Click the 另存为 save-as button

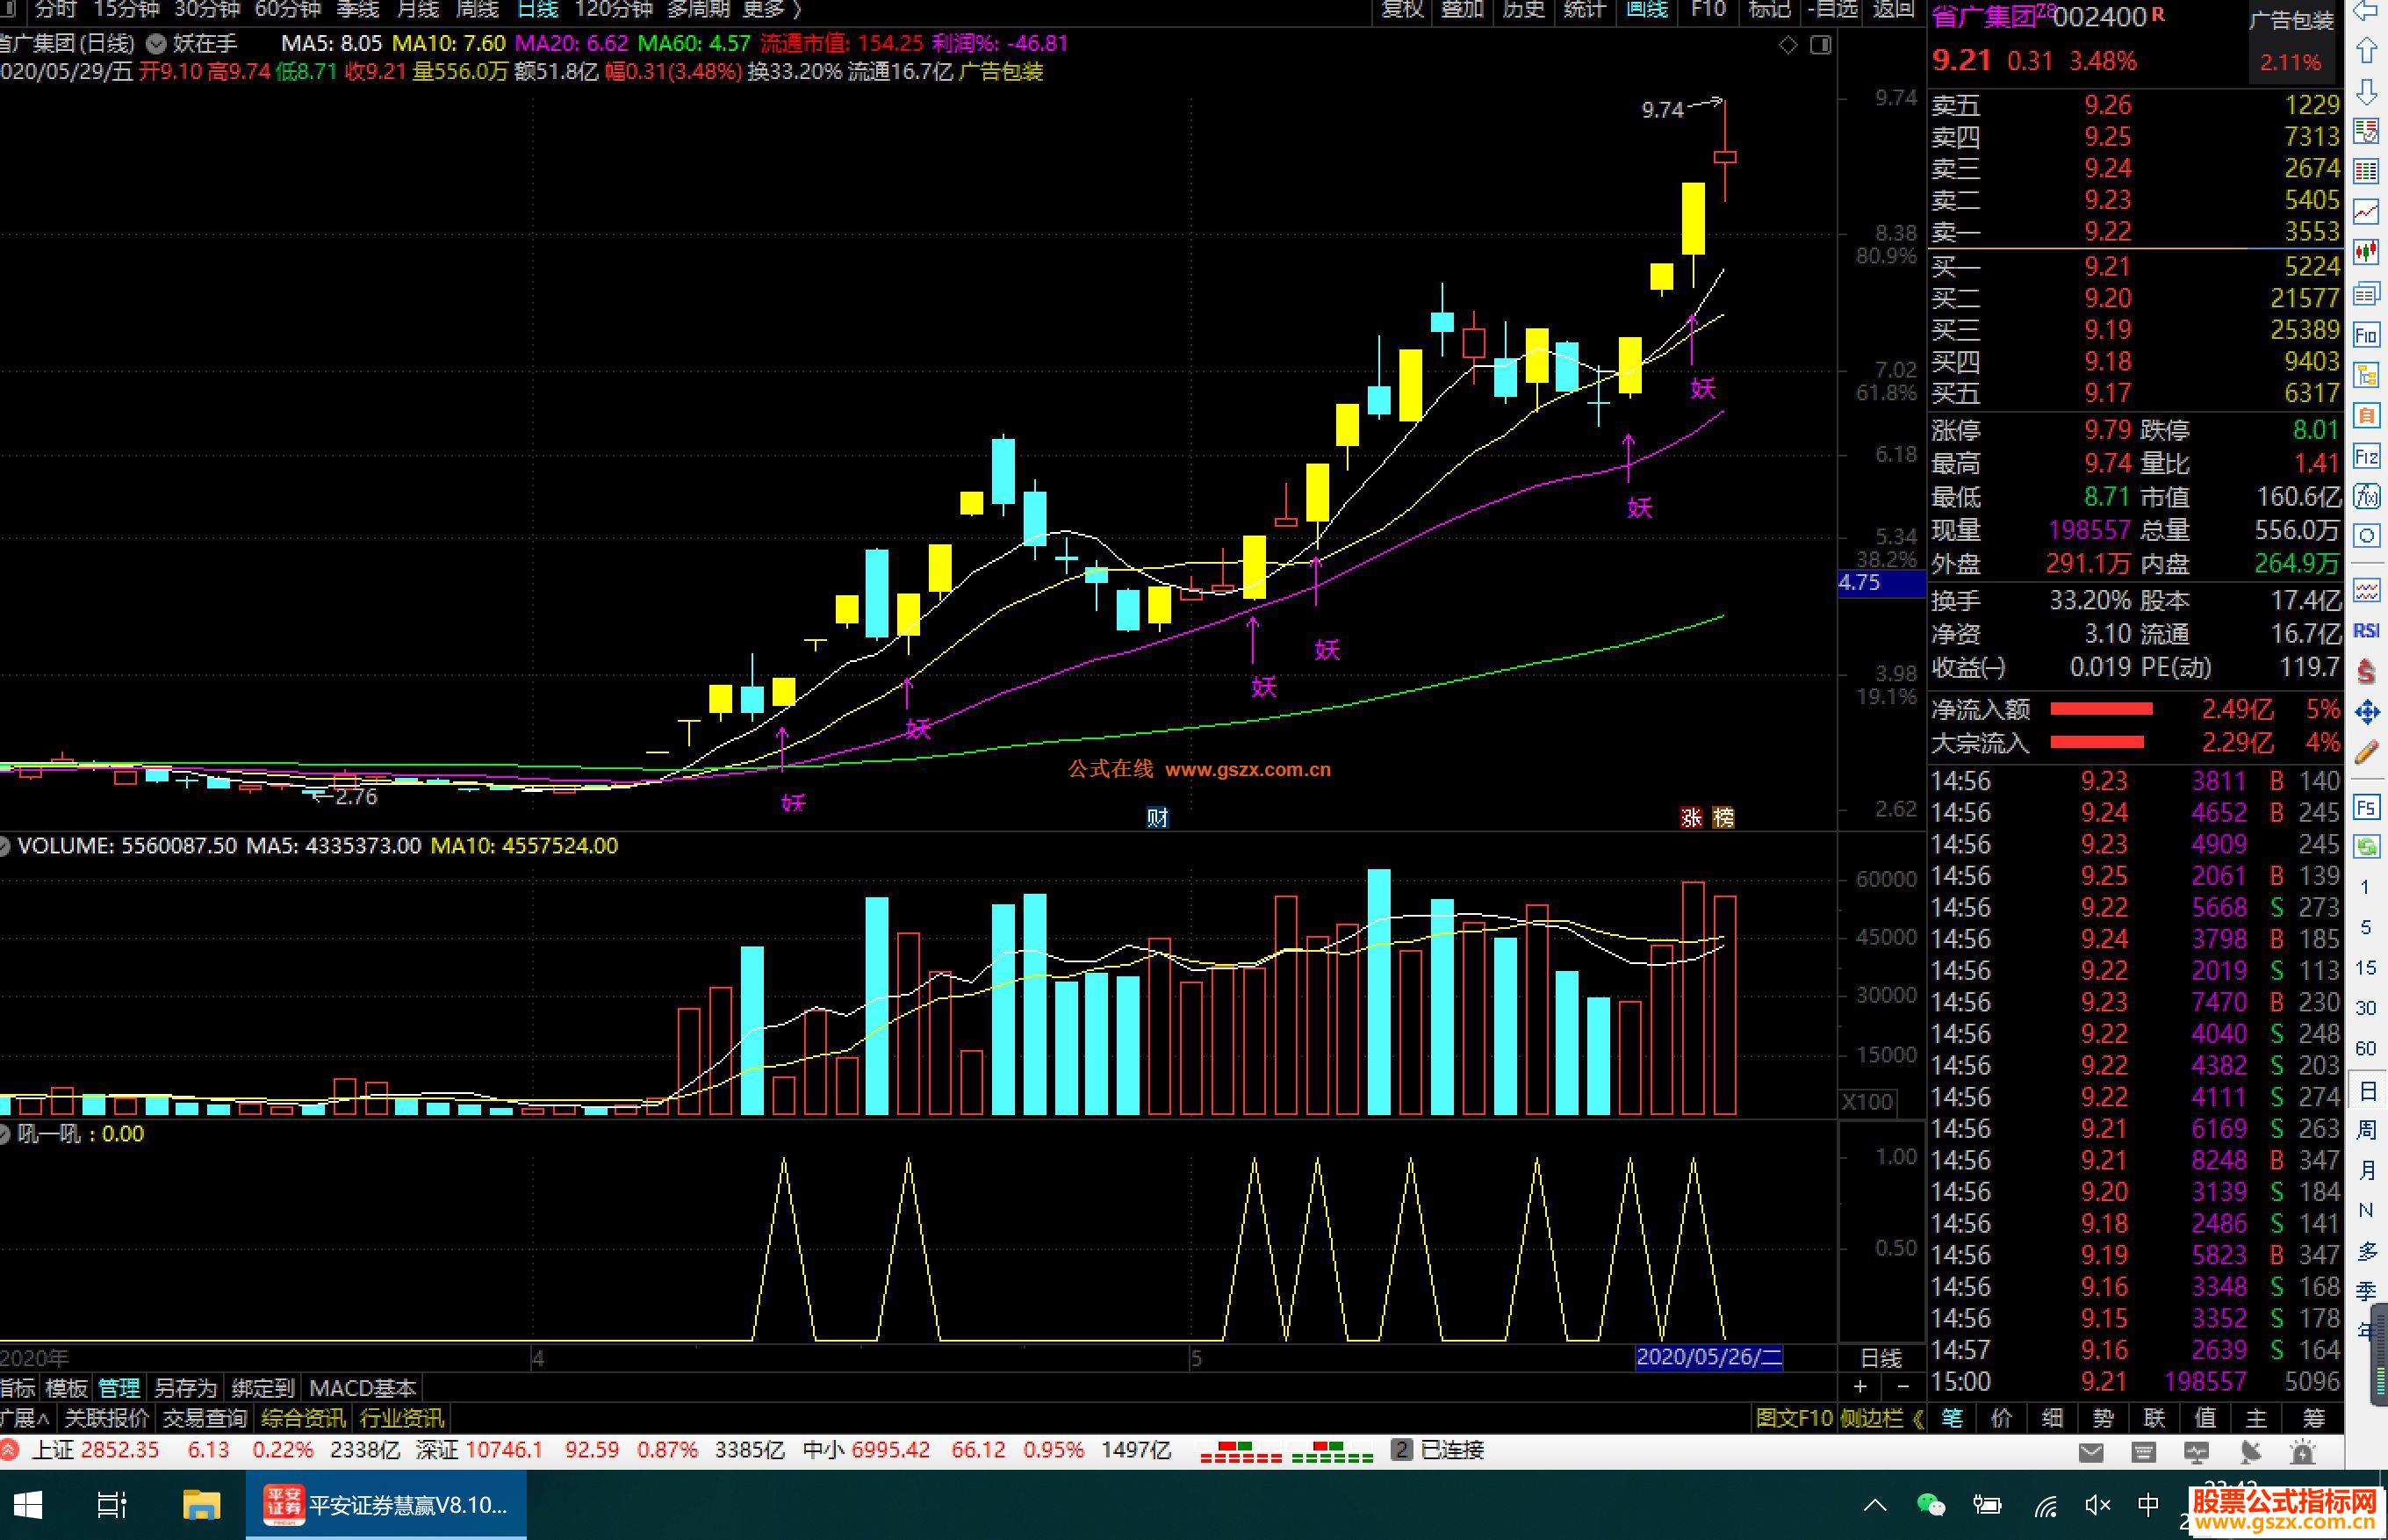(186, 1388)
